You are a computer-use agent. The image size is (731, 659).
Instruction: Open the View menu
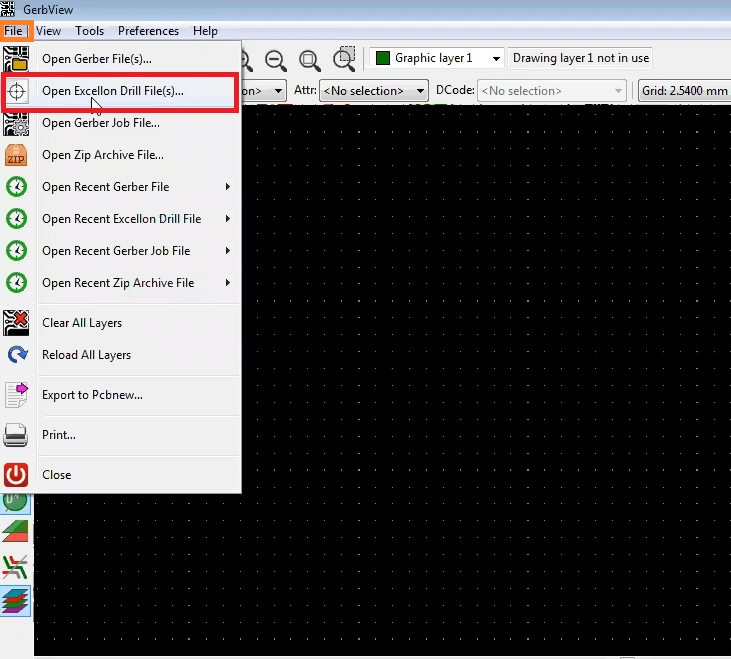click(48, 31)
